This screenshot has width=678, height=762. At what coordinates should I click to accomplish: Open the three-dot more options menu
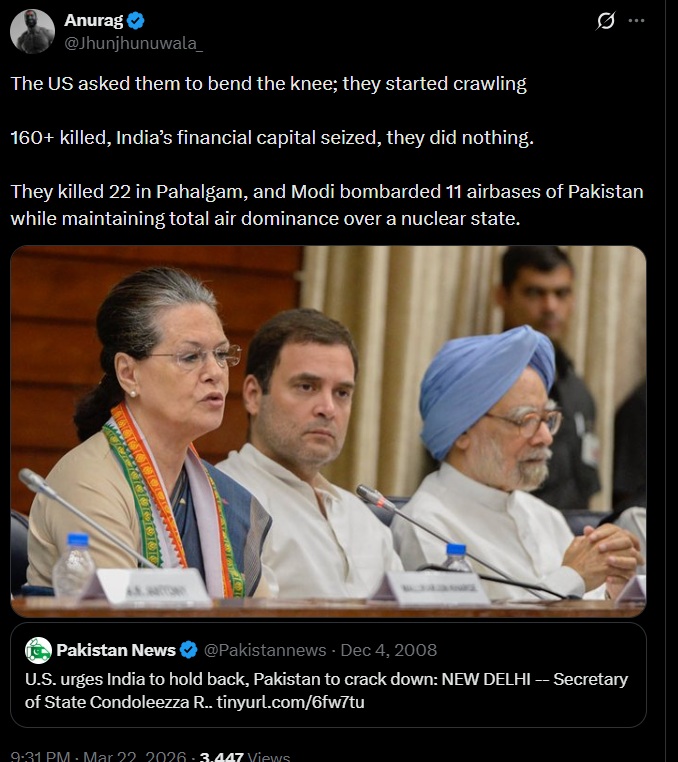(636, 21)
